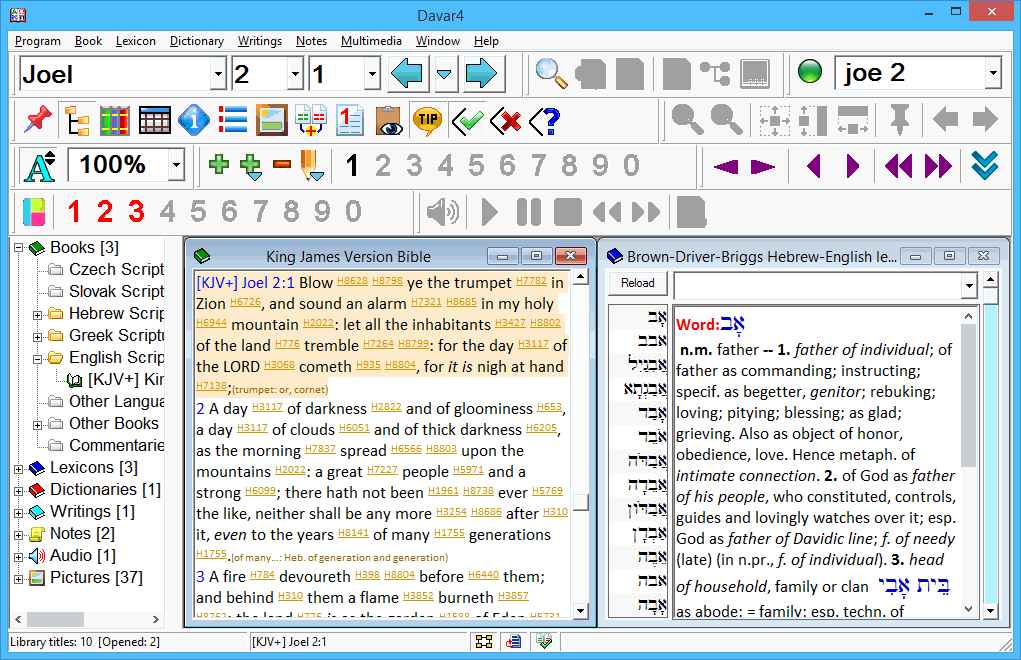Click the purple double-right chevron icon

[938, 166]
